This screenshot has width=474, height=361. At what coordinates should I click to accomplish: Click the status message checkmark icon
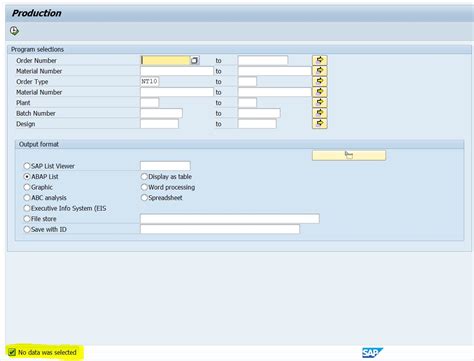tap(12, 352)
